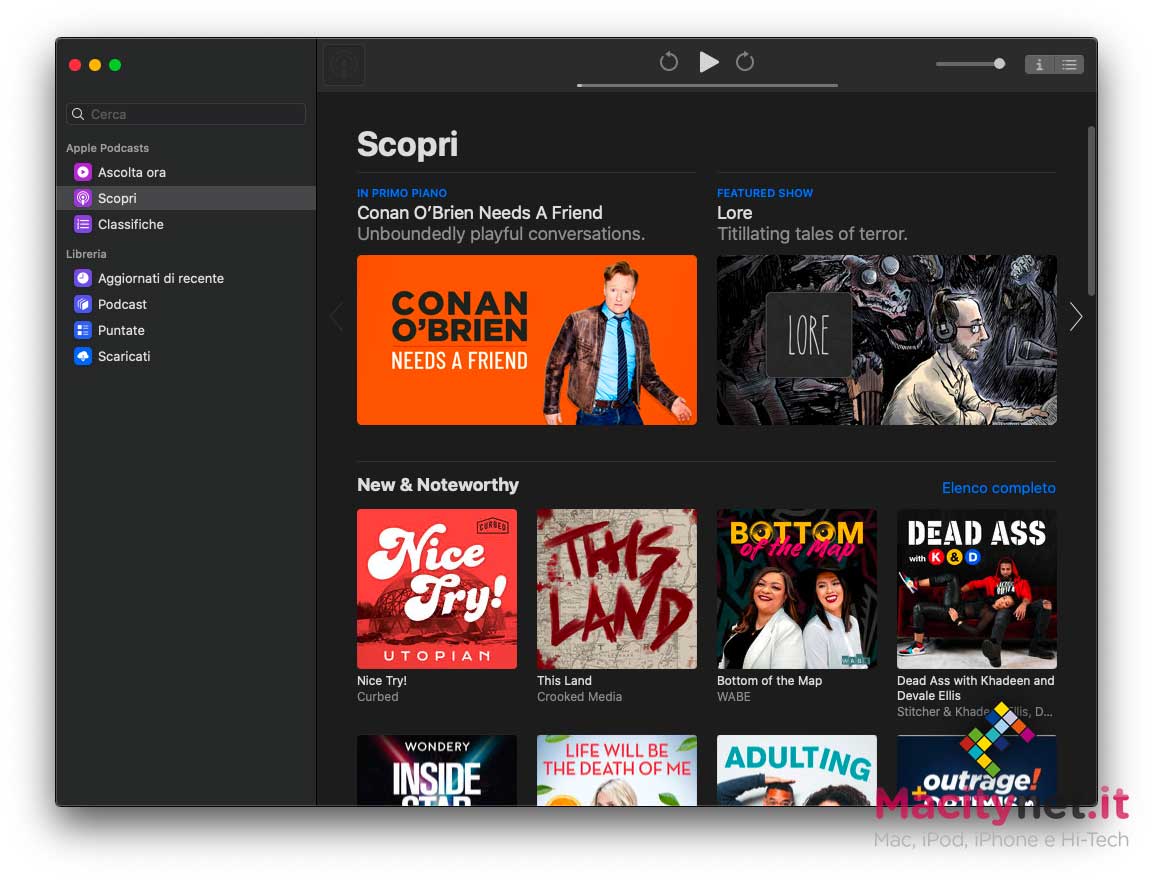The width and height of the screenshot is (1153, 880).
Task: Open Nice Try! podcast artwork
Action: pyautogui.click(x=437, y=589)
